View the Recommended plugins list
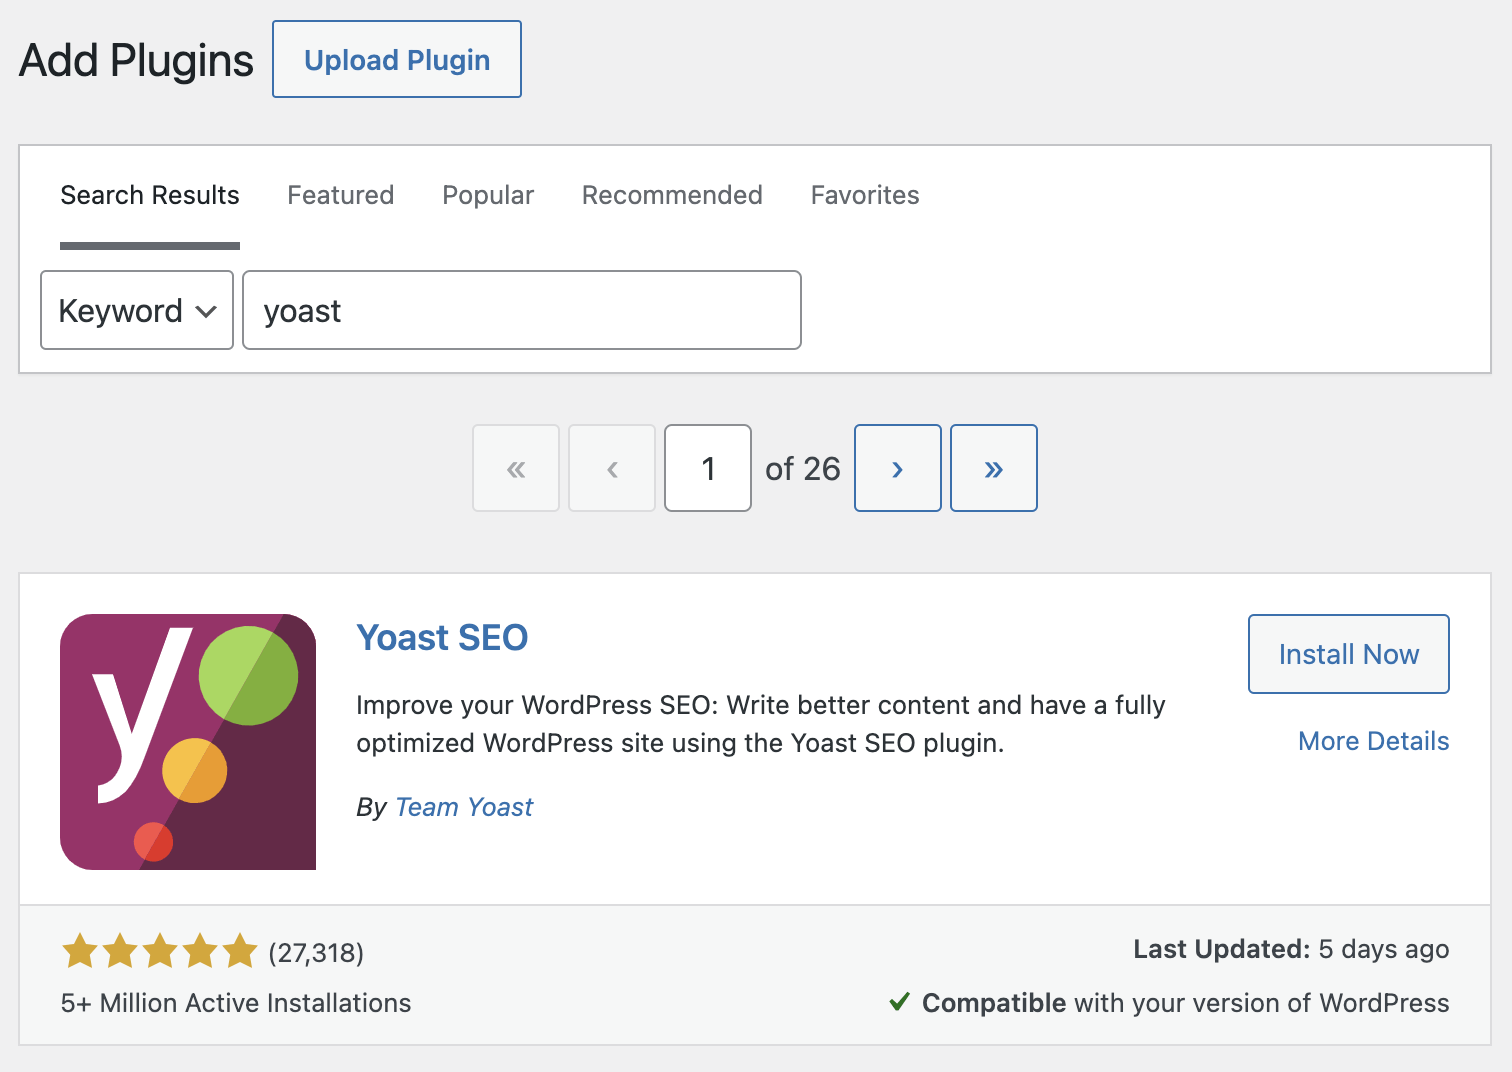 (671, 195)
